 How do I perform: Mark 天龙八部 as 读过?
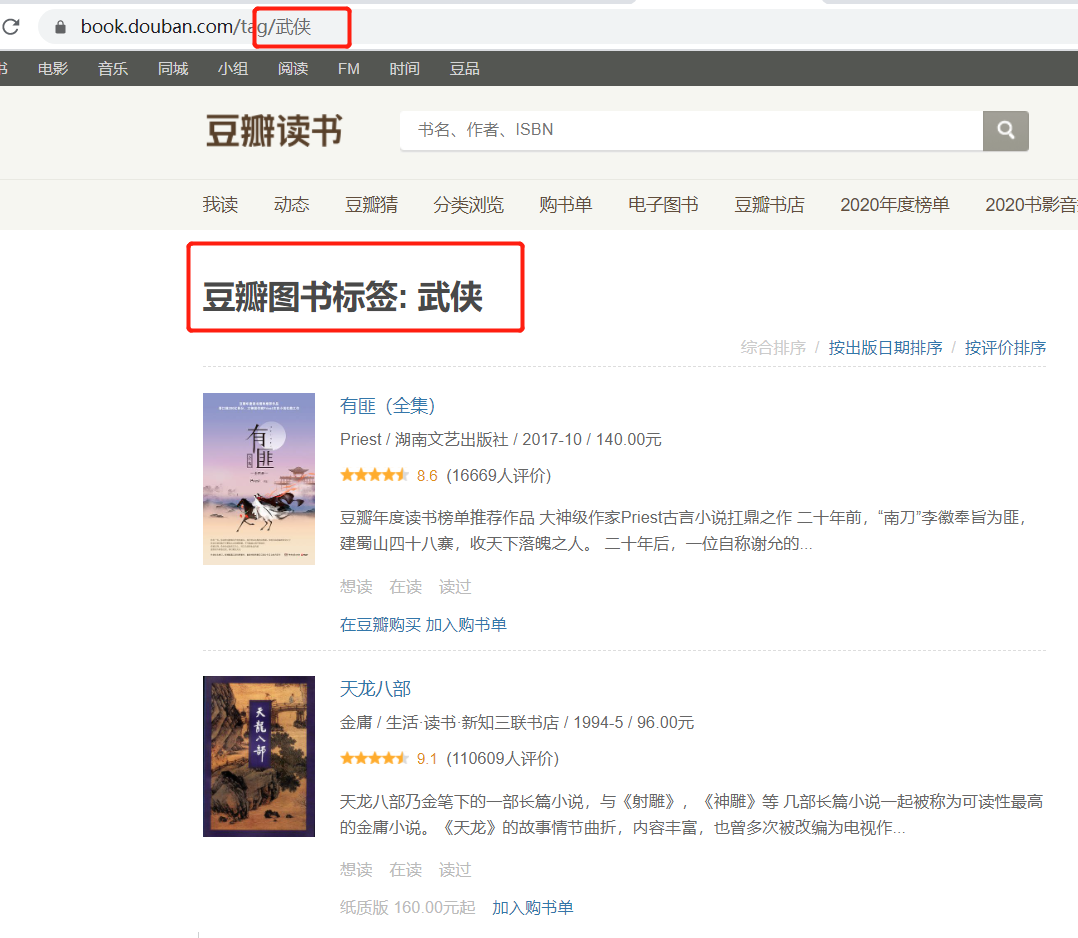(455, 870)
